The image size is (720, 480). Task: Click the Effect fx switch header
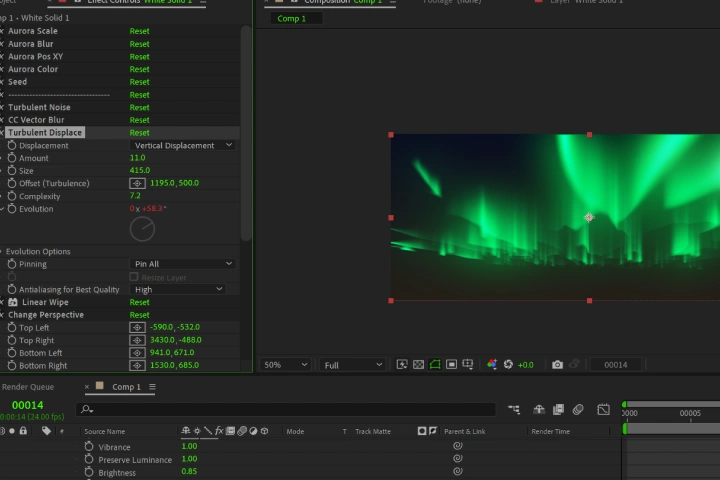tap(219, 431)
